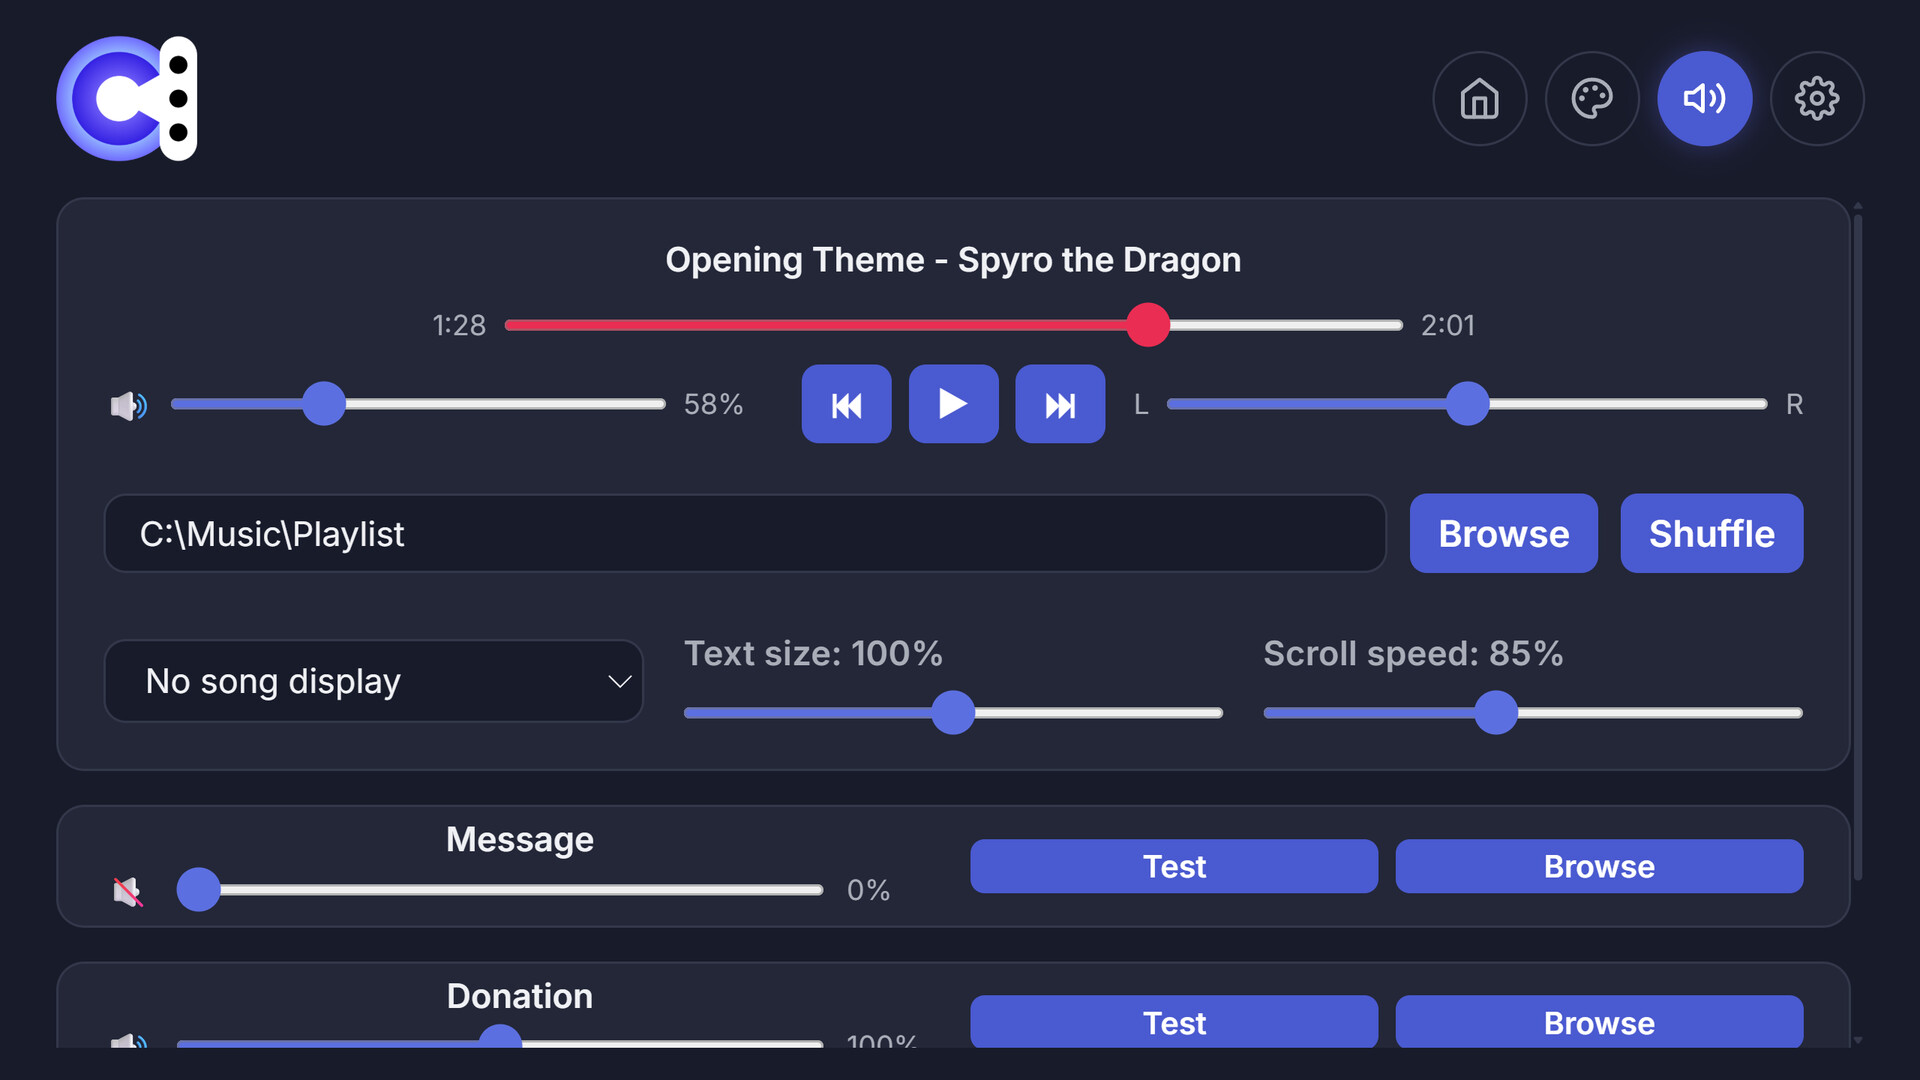The width and height of the screenshot is (1920, 1080).
Task: Click the Shuffle button
Action: (1711, 533)
